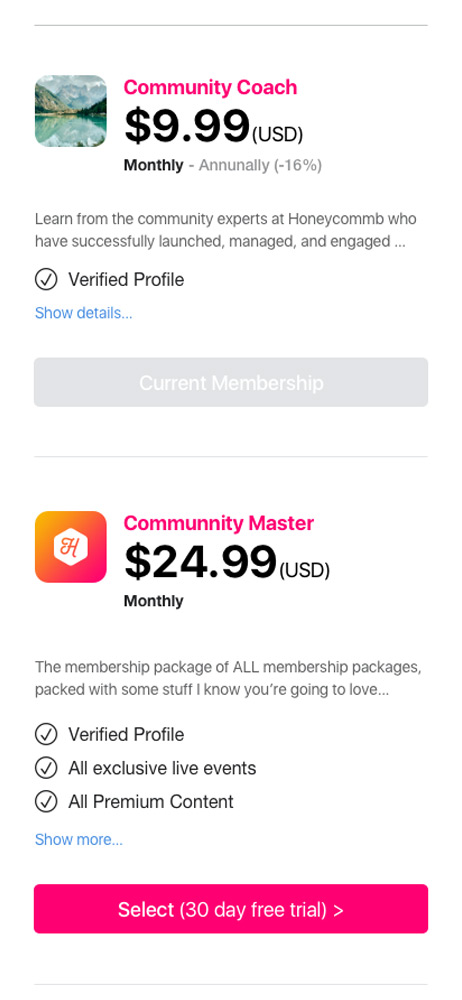Open the Community Coach plan title
Image resolution: width=462 pixels, height=1000 pixels.
[x=211, y=87]
